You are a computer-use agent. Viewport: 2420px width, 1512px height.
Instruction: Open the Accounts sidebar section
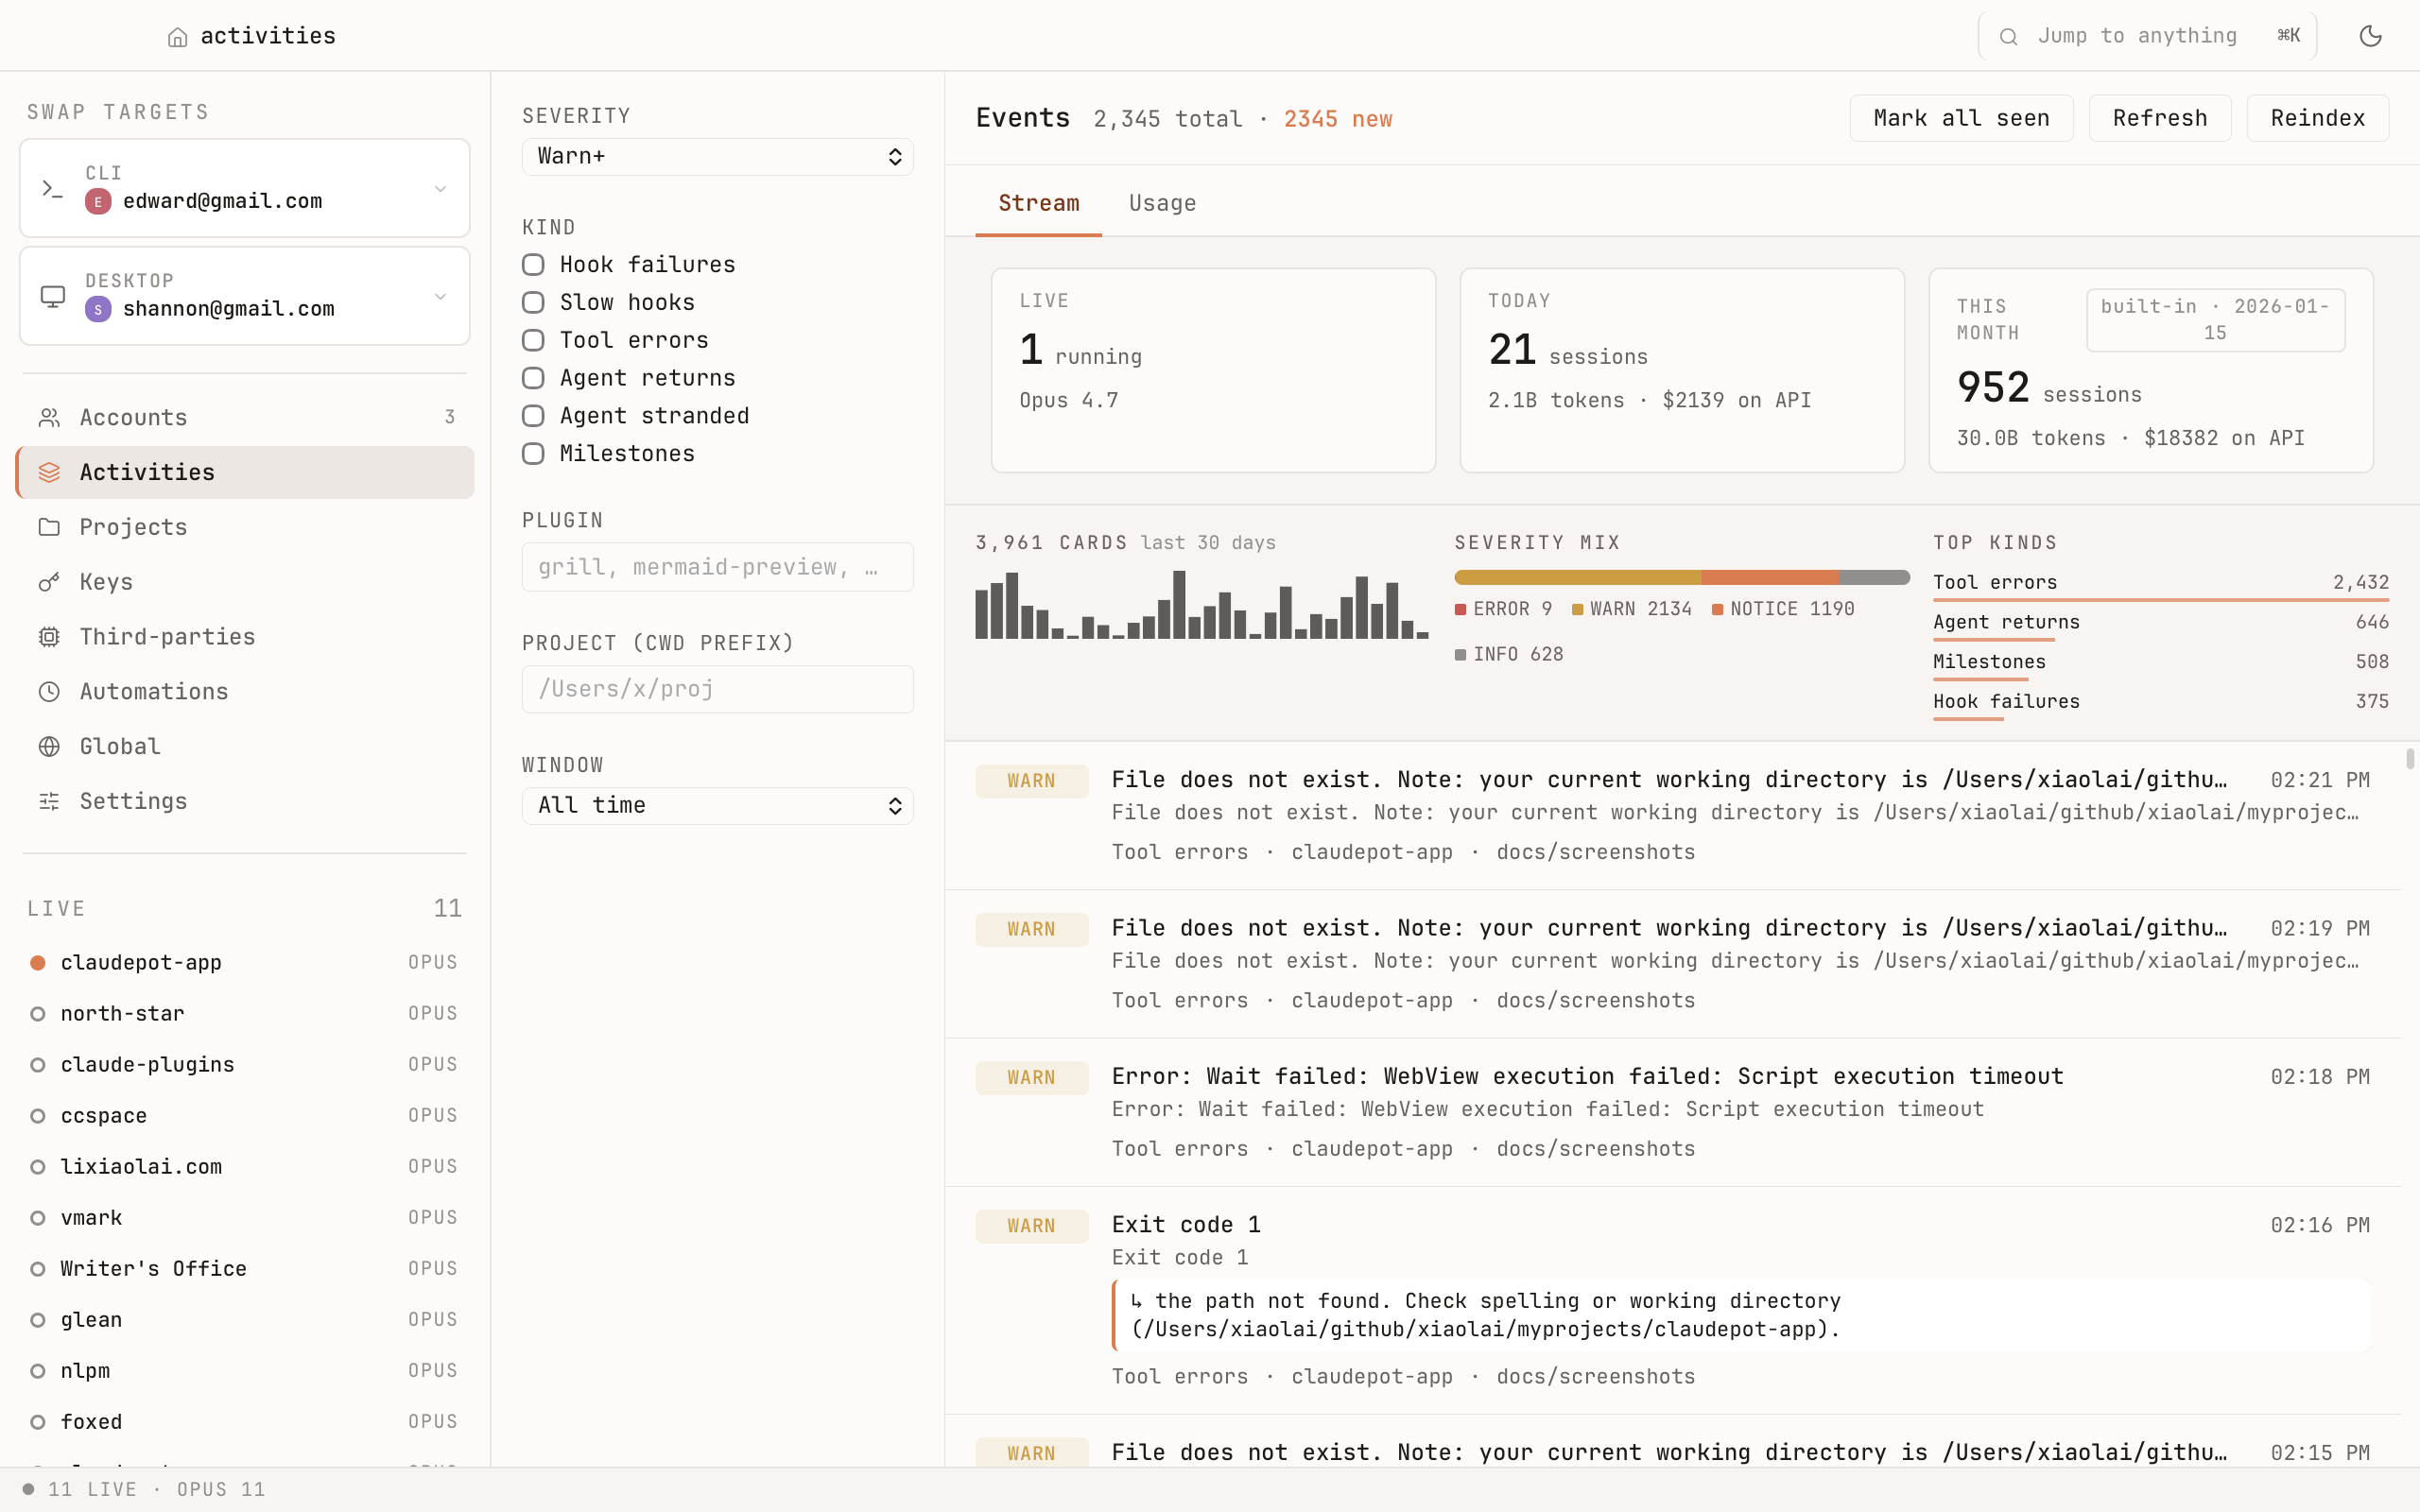coord(133,417)
